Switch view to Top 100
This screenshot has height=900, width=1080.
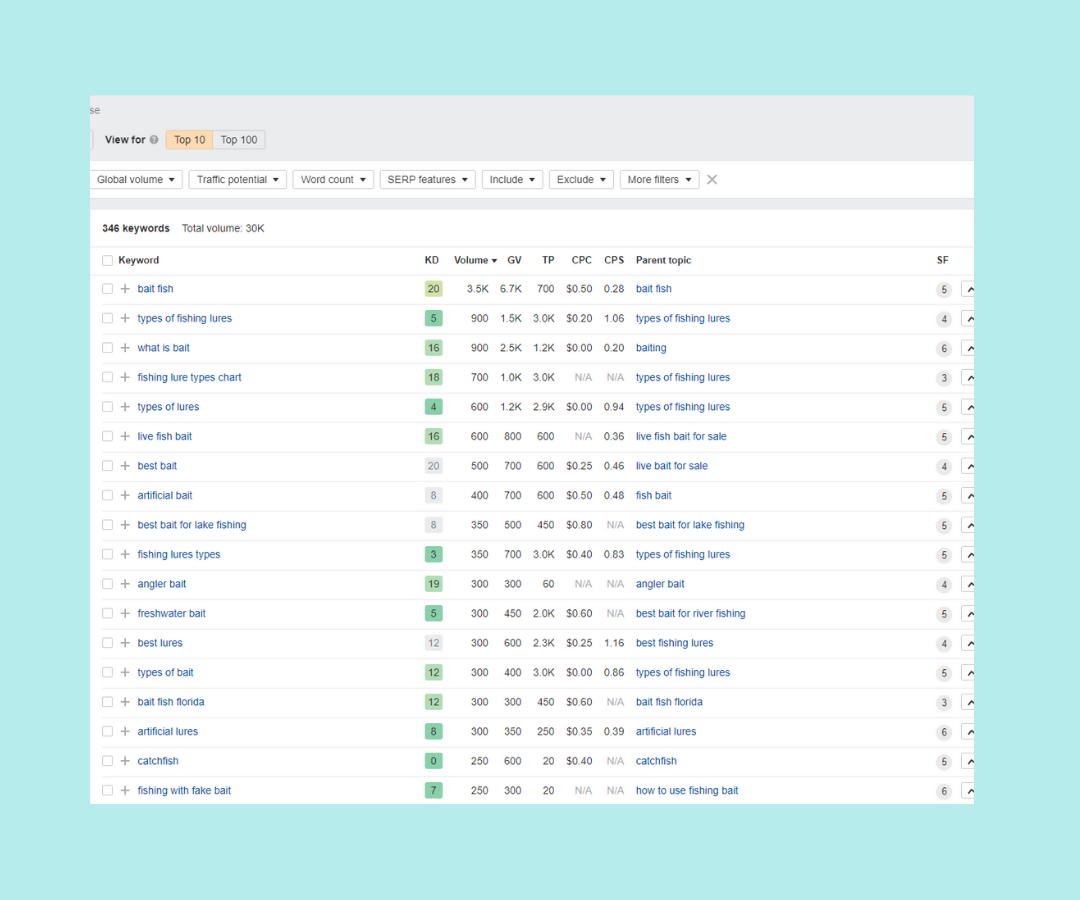click(x=239, y=140)
